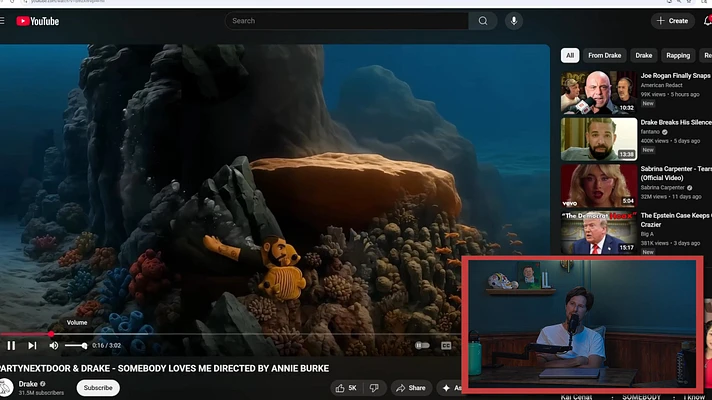Click The Epstein Case Keeps title

[676, 220]
